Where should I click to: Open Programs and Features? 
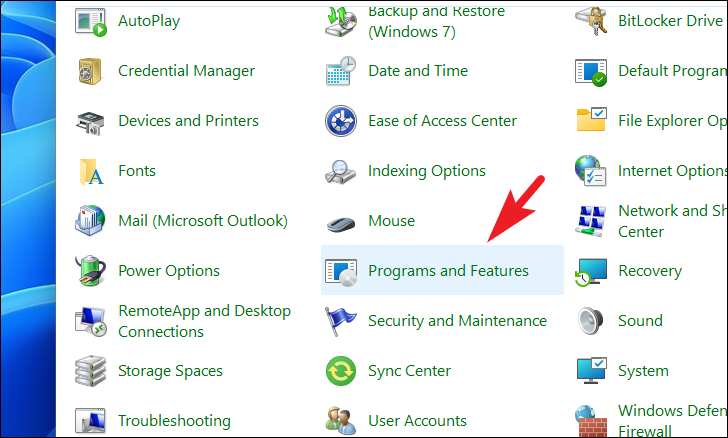click(x=448, y=271)
